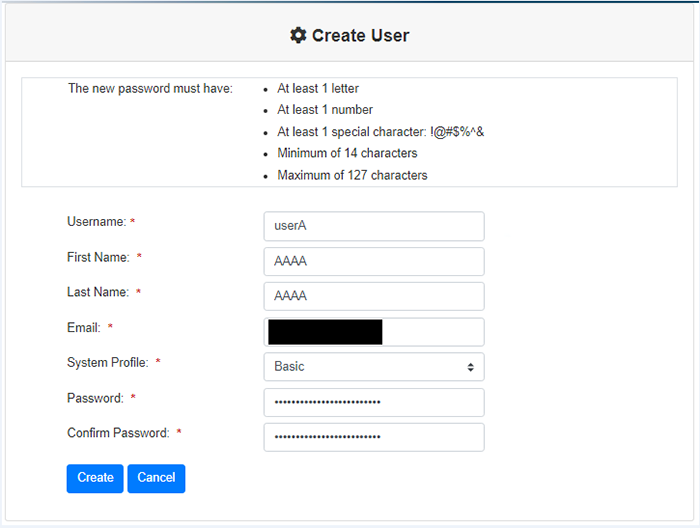Click the Email label text
The width and height of the screenshot is (700, 528).
(x=84, y=327)
